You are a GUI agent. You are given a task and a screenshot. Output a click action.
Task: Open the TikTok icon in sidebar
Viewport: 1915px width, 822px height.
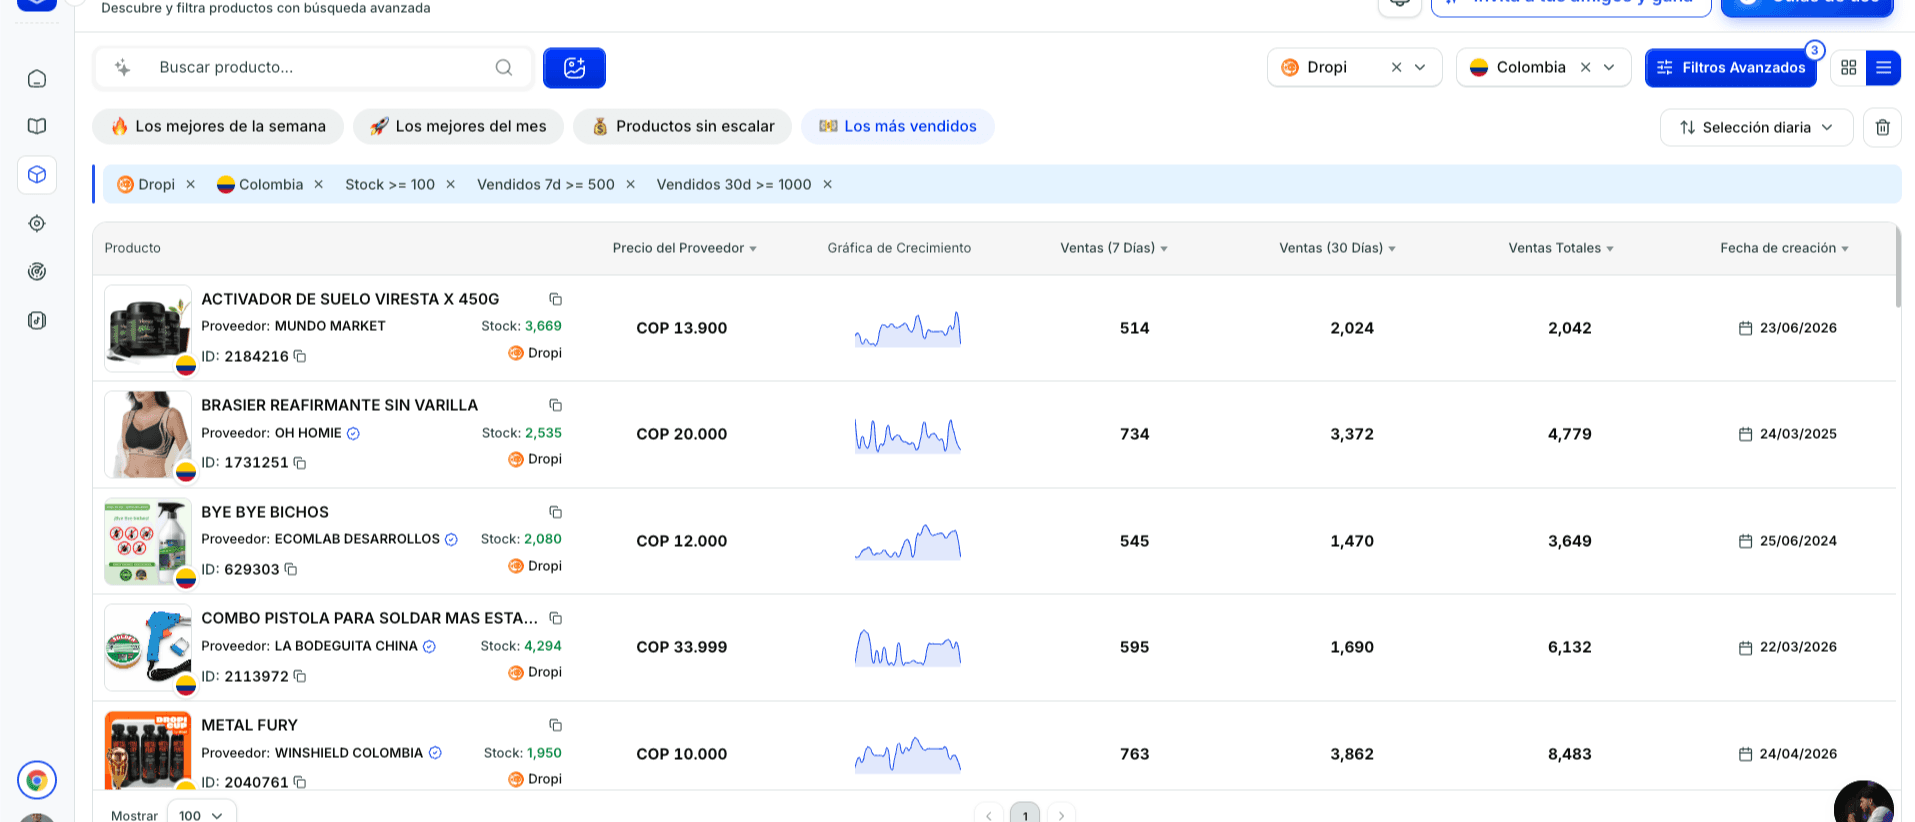coord(37,320)
